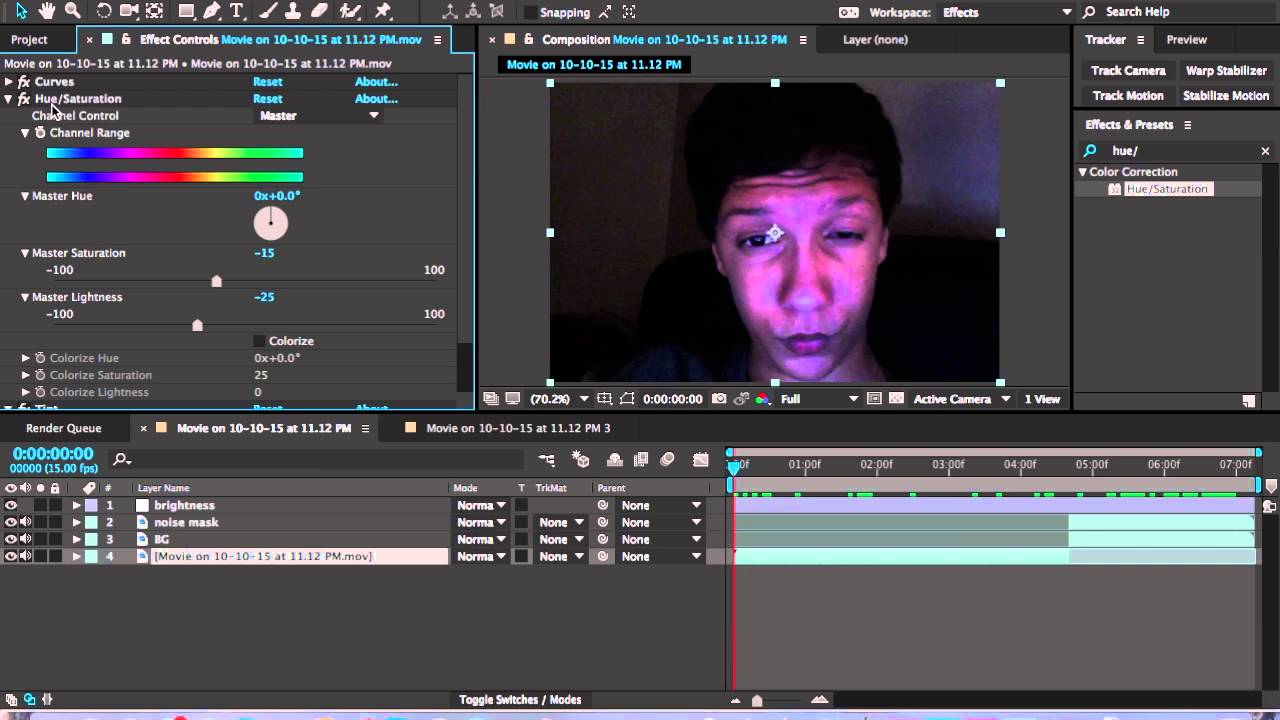
Task: Click the Draft 3D icon in timeline
Action: (x=581, y=460)
